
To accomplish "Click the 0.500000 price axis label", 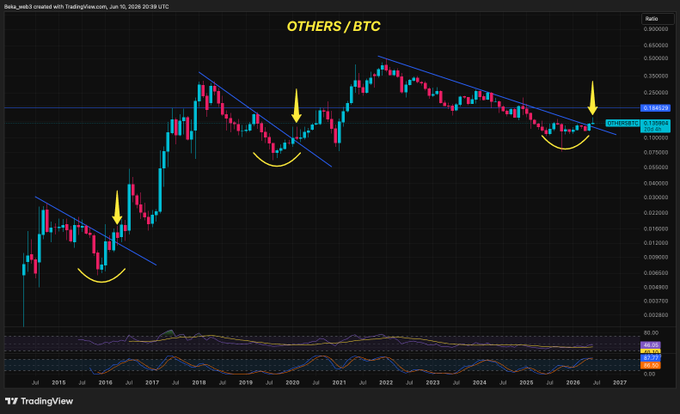I will click(x=656, y=58).
